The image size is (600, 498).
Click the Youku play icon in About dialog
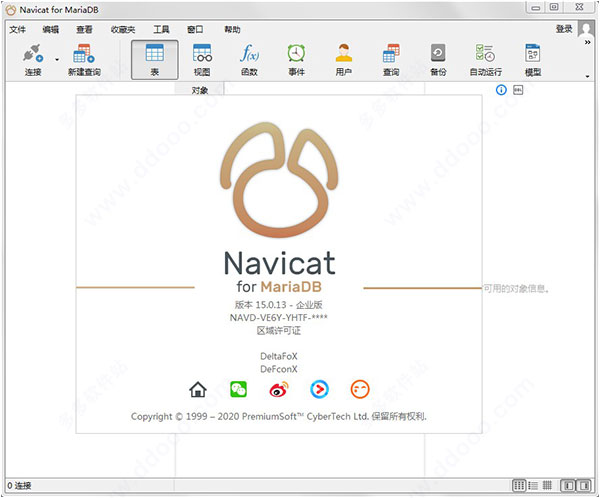tap(319, 390)
